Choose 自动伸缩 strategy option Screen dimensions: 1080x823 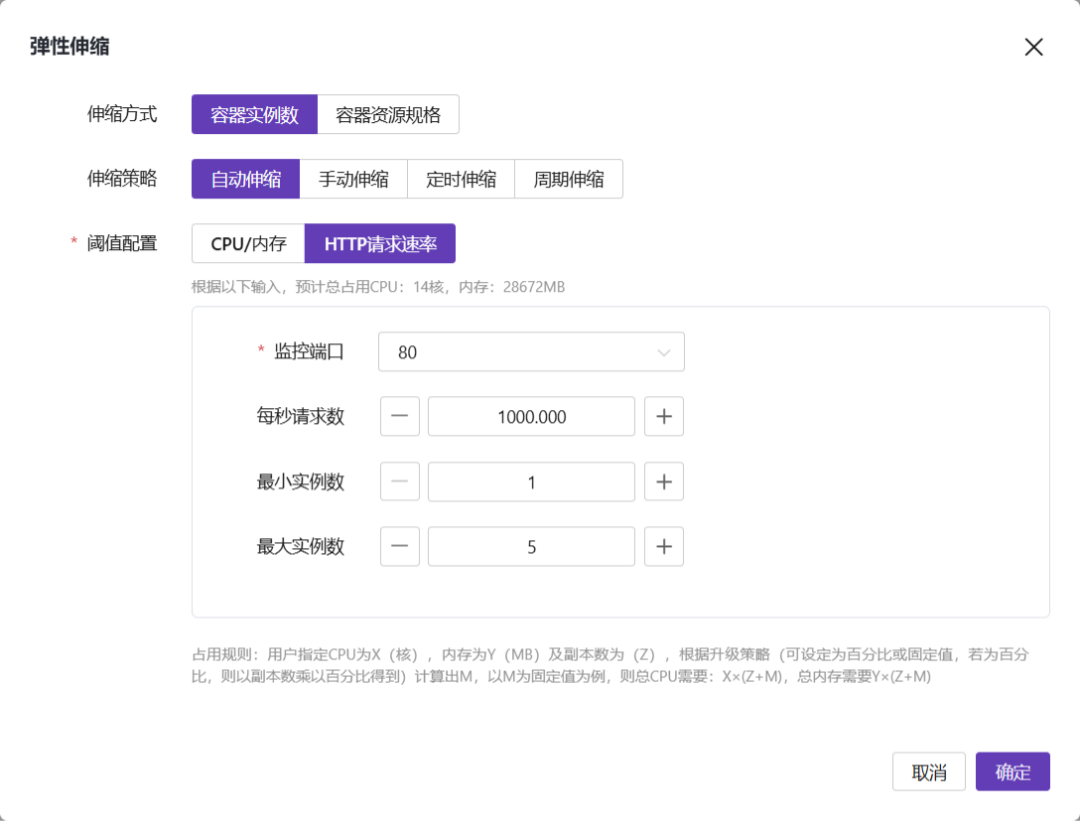246,180
